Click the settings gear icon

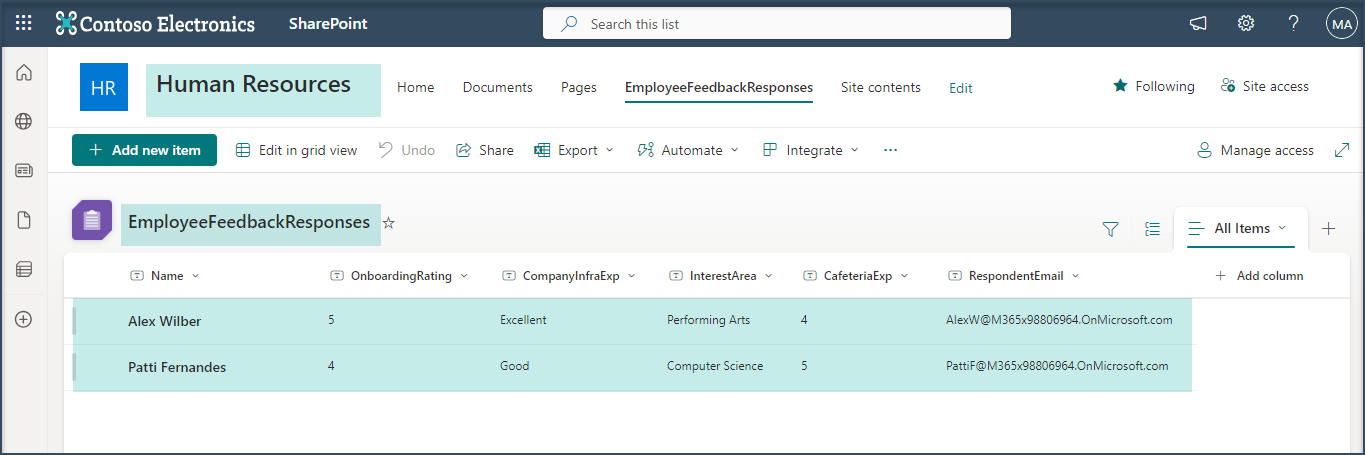point(1246,23)
